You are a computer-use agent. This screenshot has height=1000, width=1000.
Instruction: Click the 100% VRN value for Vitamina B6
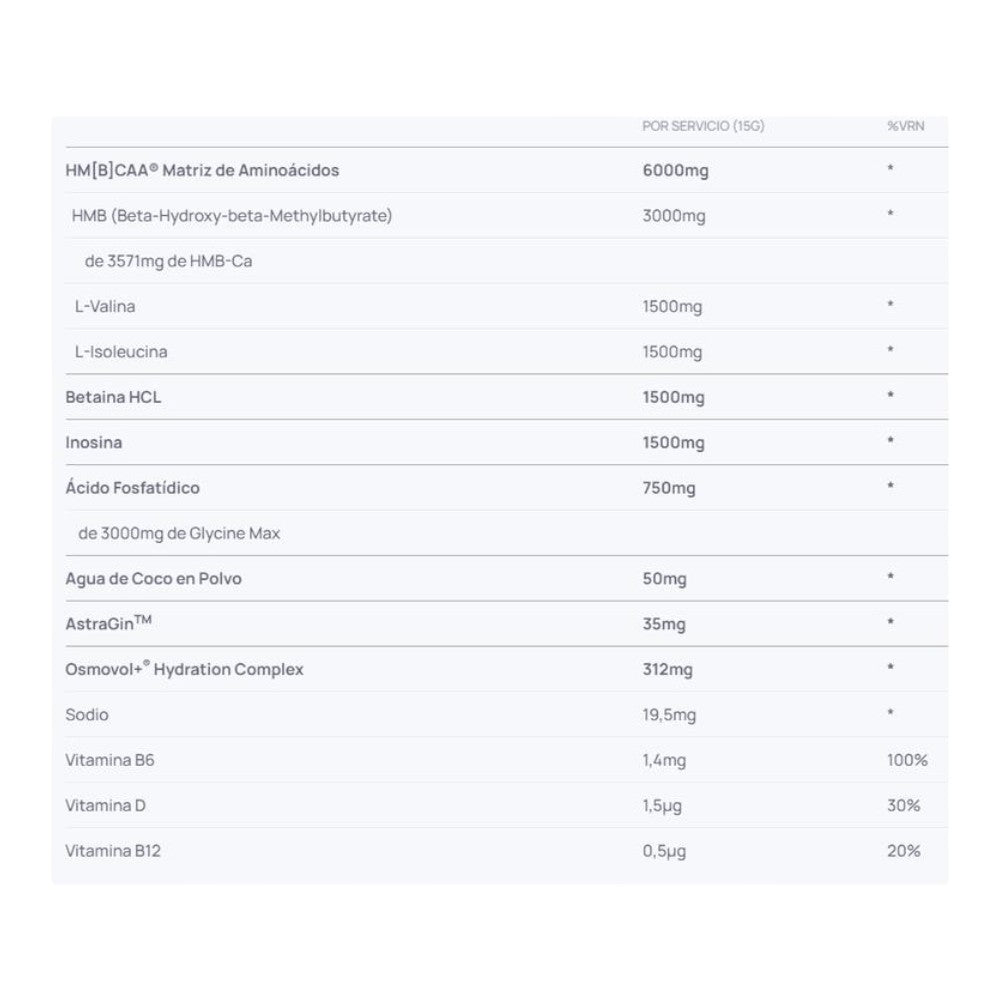tap(907, 760)
